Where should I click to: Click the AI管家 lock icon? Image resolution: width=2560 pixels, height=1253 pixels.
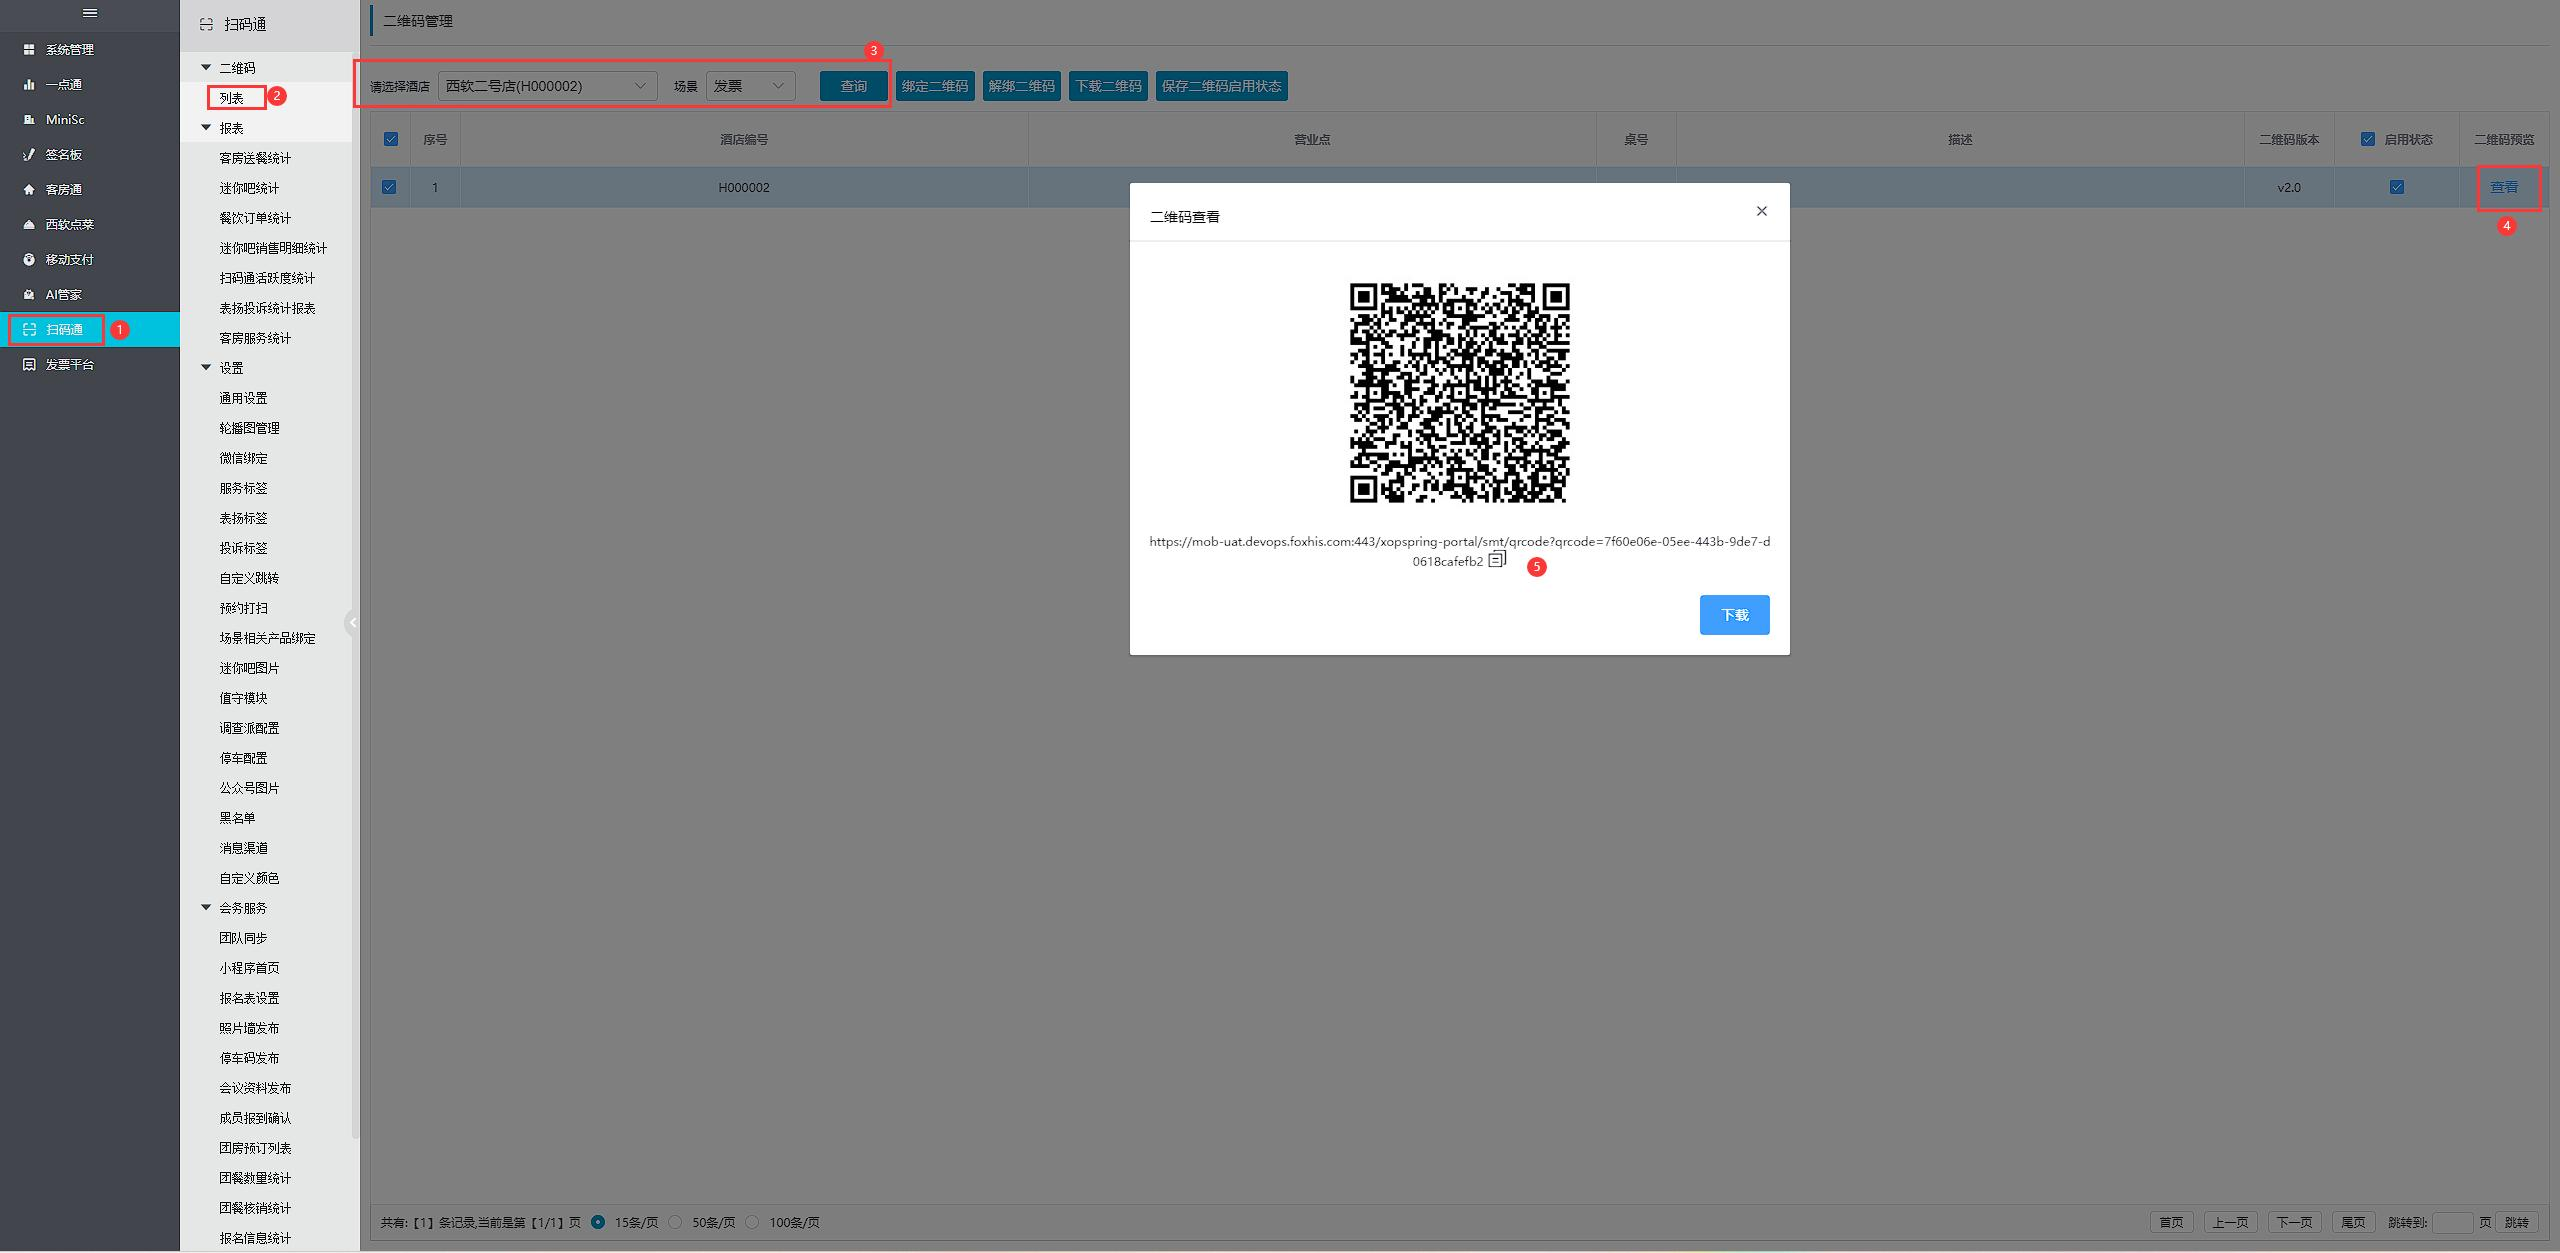pyautogui.click(x=29, y=294)
